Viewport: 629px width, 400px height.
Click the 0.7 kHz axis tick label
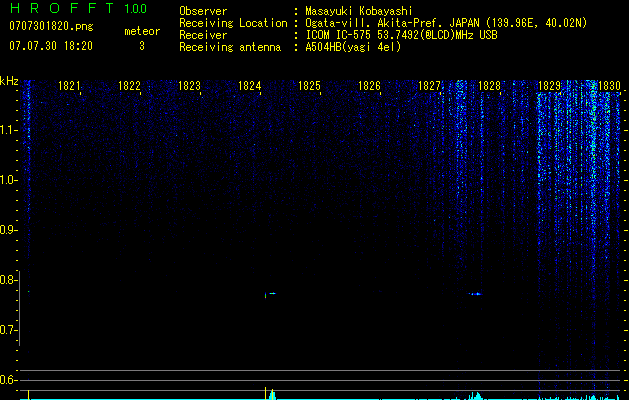7,330
